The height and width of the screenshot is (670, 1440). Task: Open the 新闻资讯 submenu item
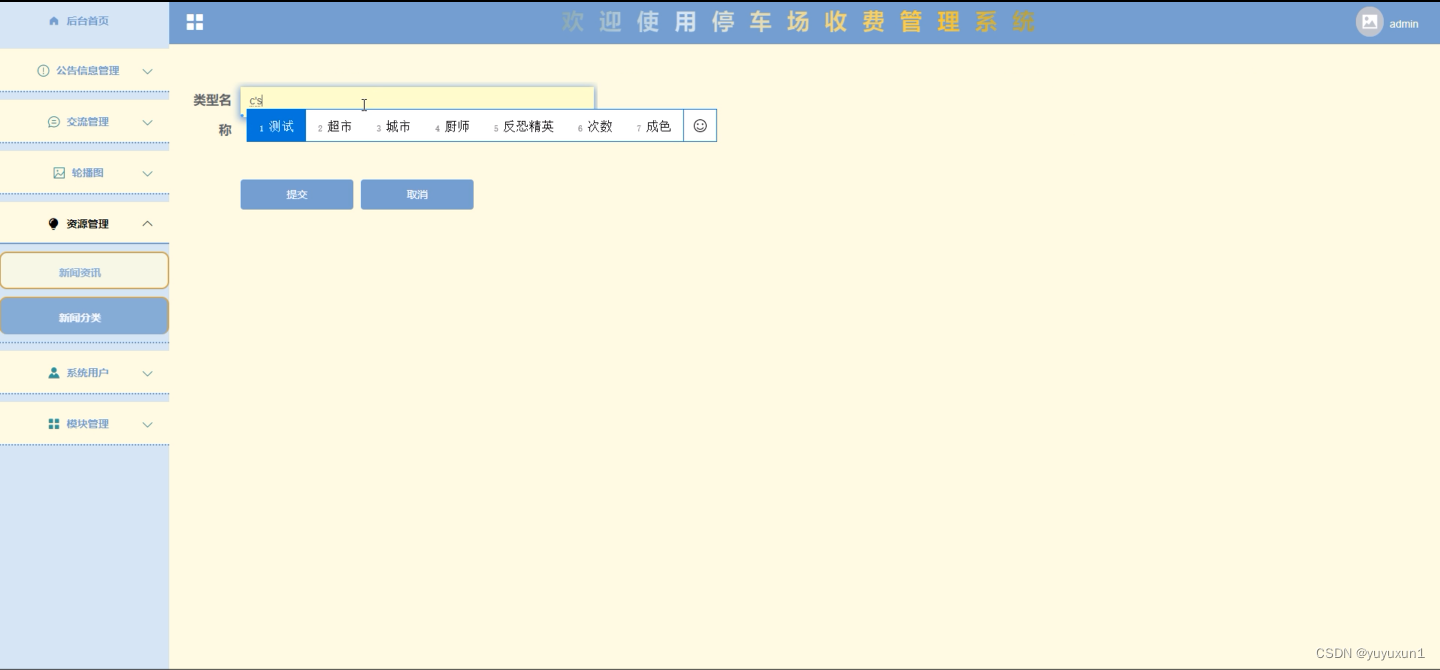pos(84,271)
